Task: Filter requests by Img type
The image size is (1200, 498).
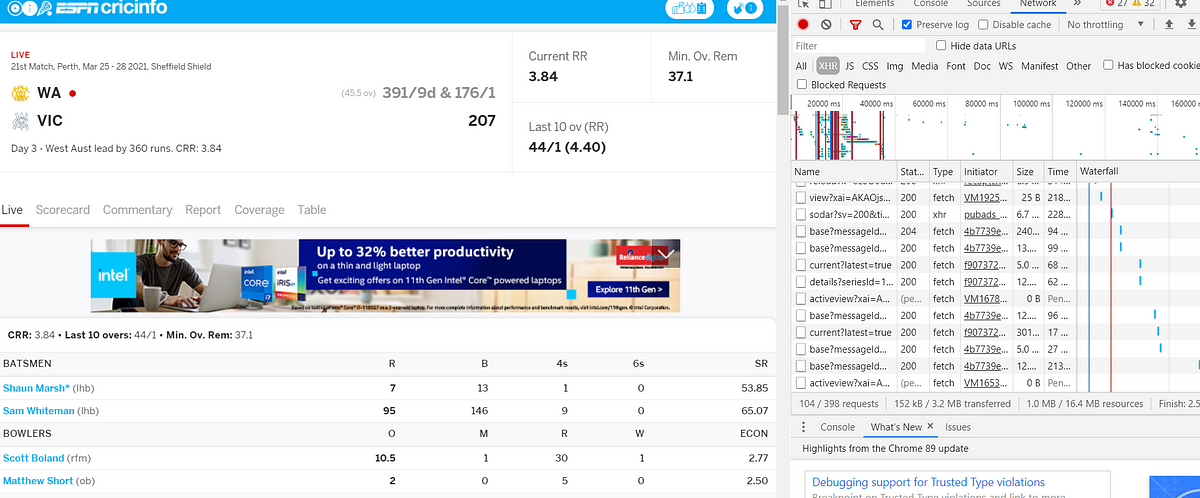Action: tap(895, 66)
